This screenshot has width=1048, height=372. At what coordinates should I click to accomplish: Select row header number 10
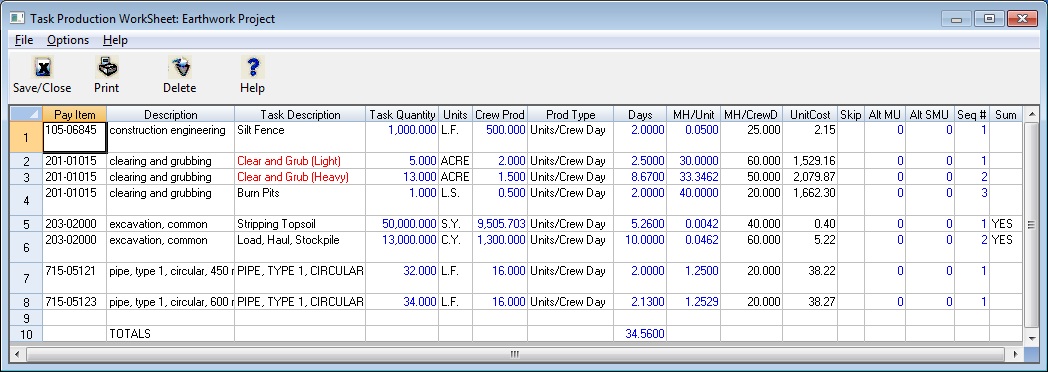(x=27, y=334)
